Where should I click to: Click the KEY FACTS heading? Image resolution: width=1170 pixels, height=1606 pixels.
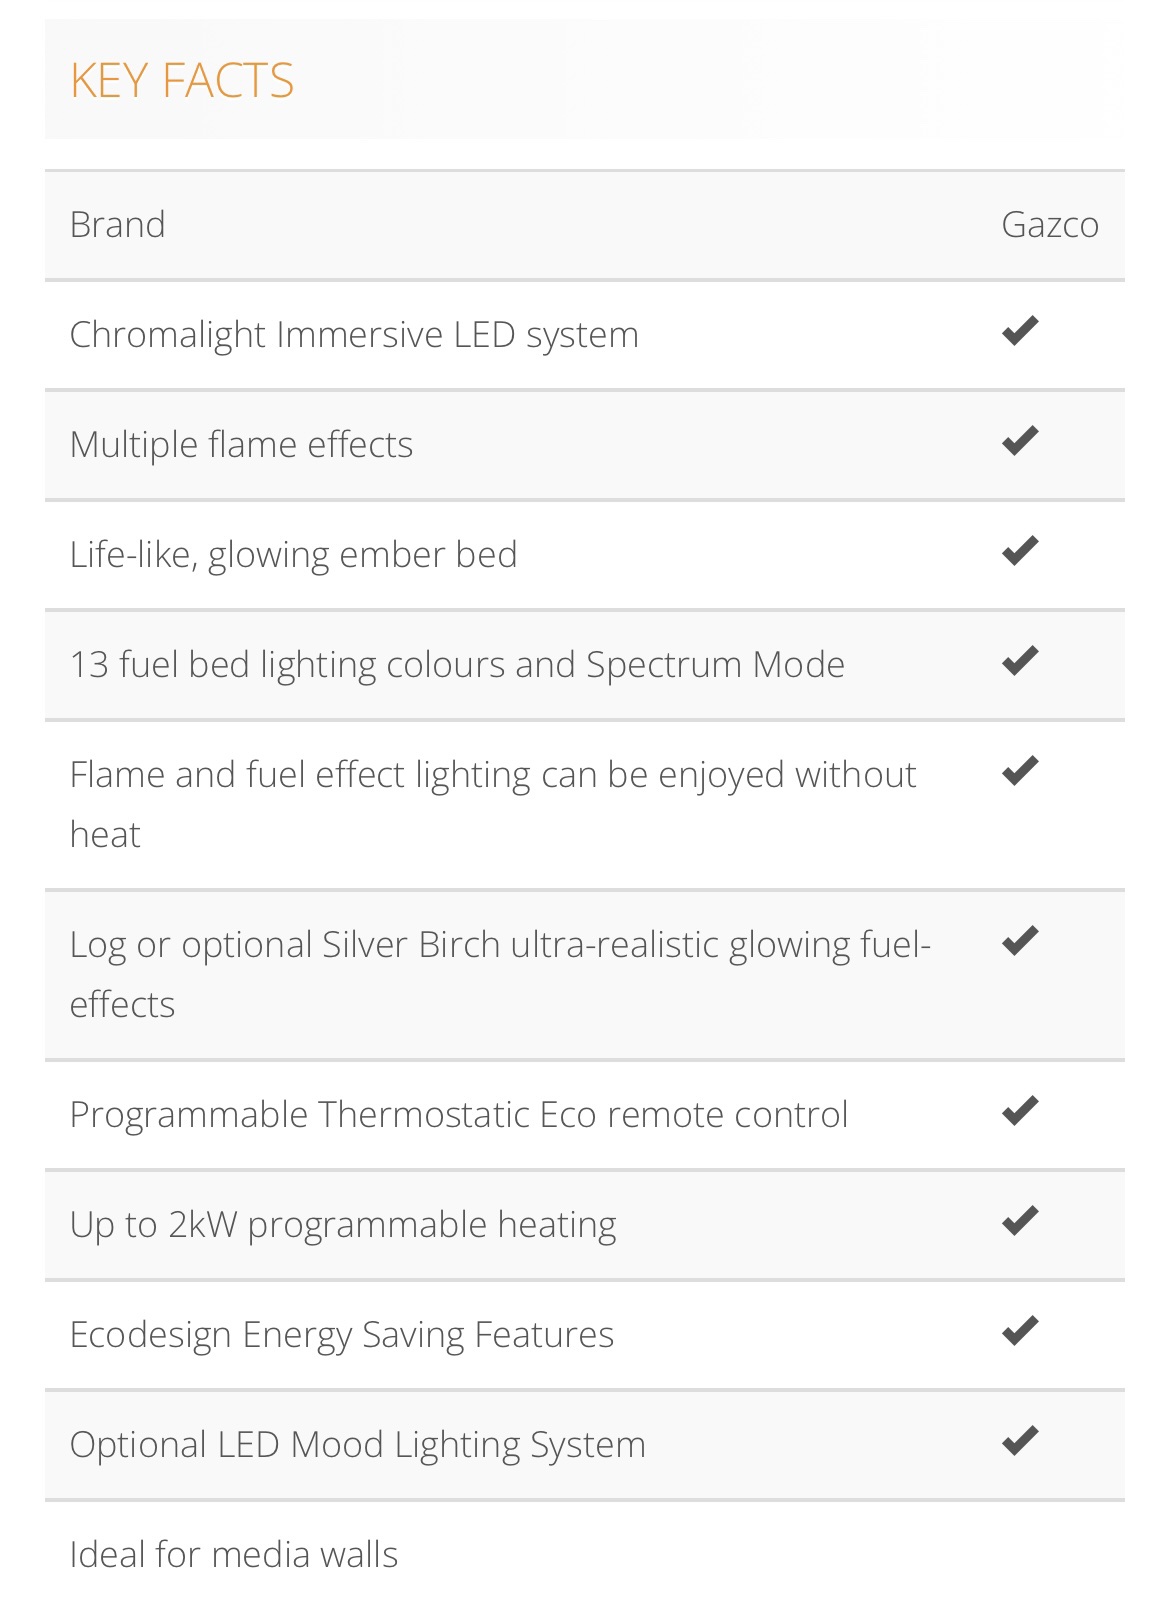pyautogui.click(x=182, y=80)
